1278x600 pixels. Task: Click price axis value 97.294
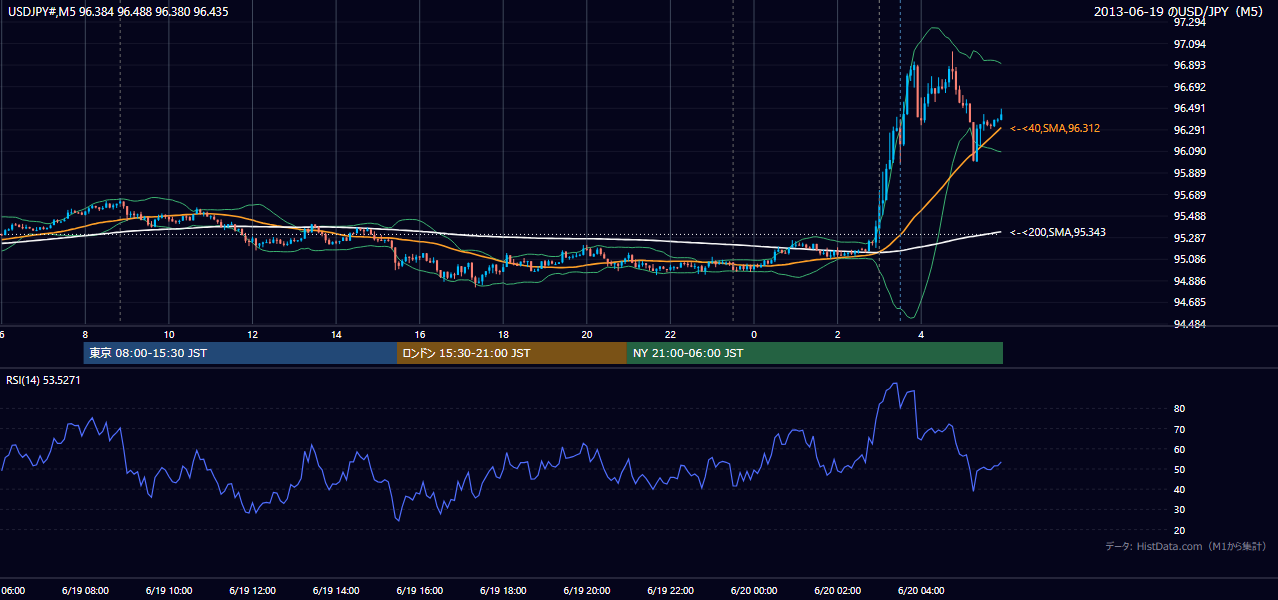1189,22
